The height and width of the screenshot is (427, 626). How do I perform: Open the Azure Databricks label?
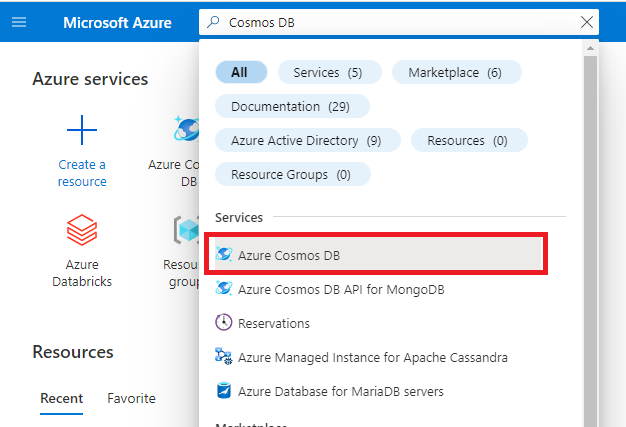point(82,273)
